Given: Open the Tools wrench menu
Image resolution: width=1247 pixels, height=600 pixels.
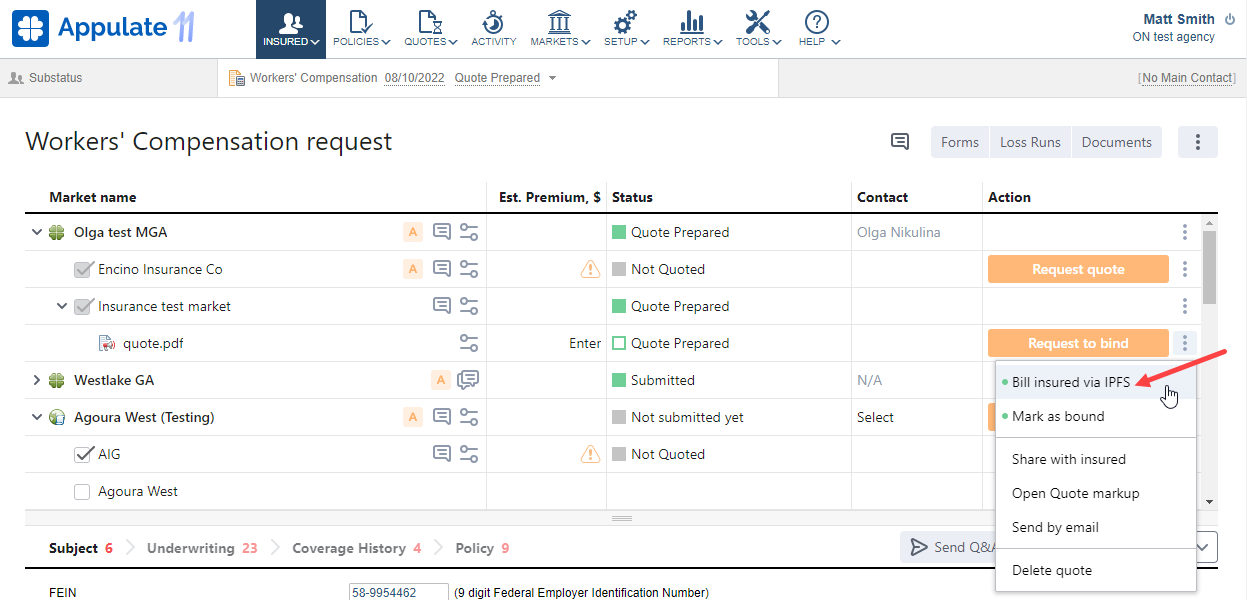Looking at the screenshot, I should click(758, 29).
